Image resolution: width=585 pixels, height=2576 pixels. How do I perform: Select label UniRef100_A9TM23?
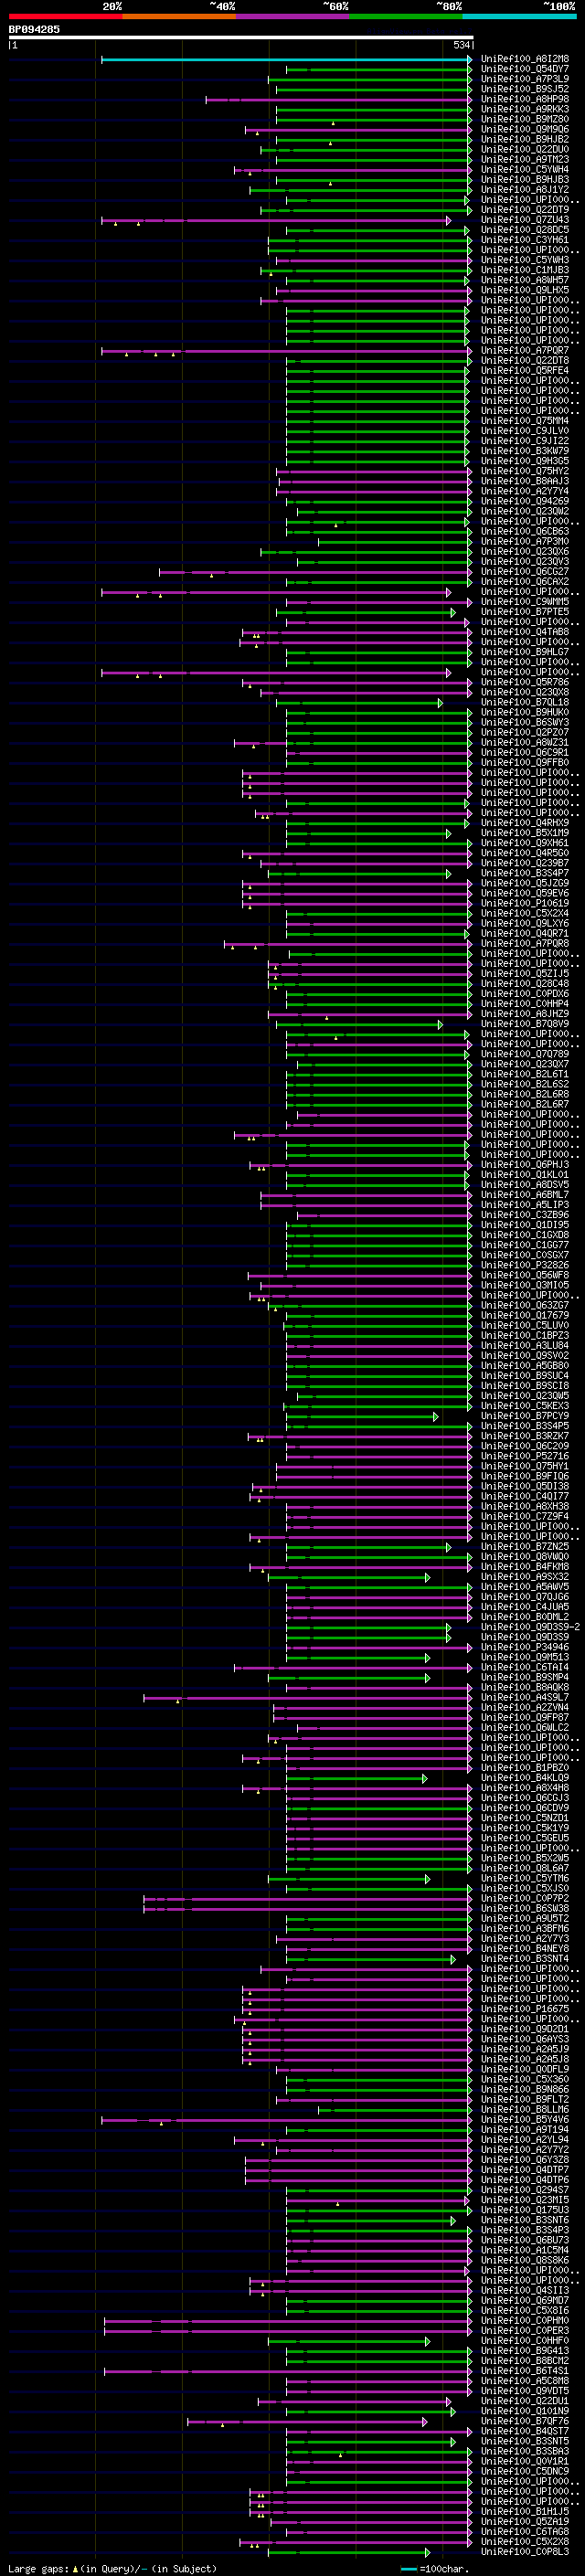coord(525,160)
